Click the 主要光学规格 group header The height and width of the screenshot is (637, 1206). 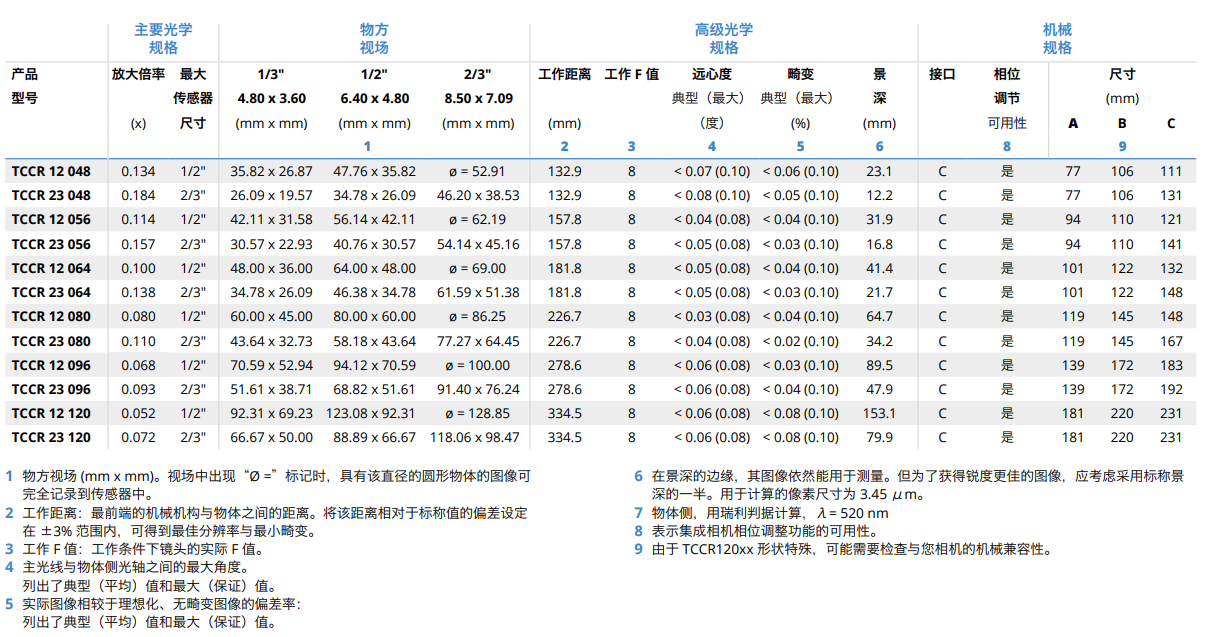click(x=163, y=38)
